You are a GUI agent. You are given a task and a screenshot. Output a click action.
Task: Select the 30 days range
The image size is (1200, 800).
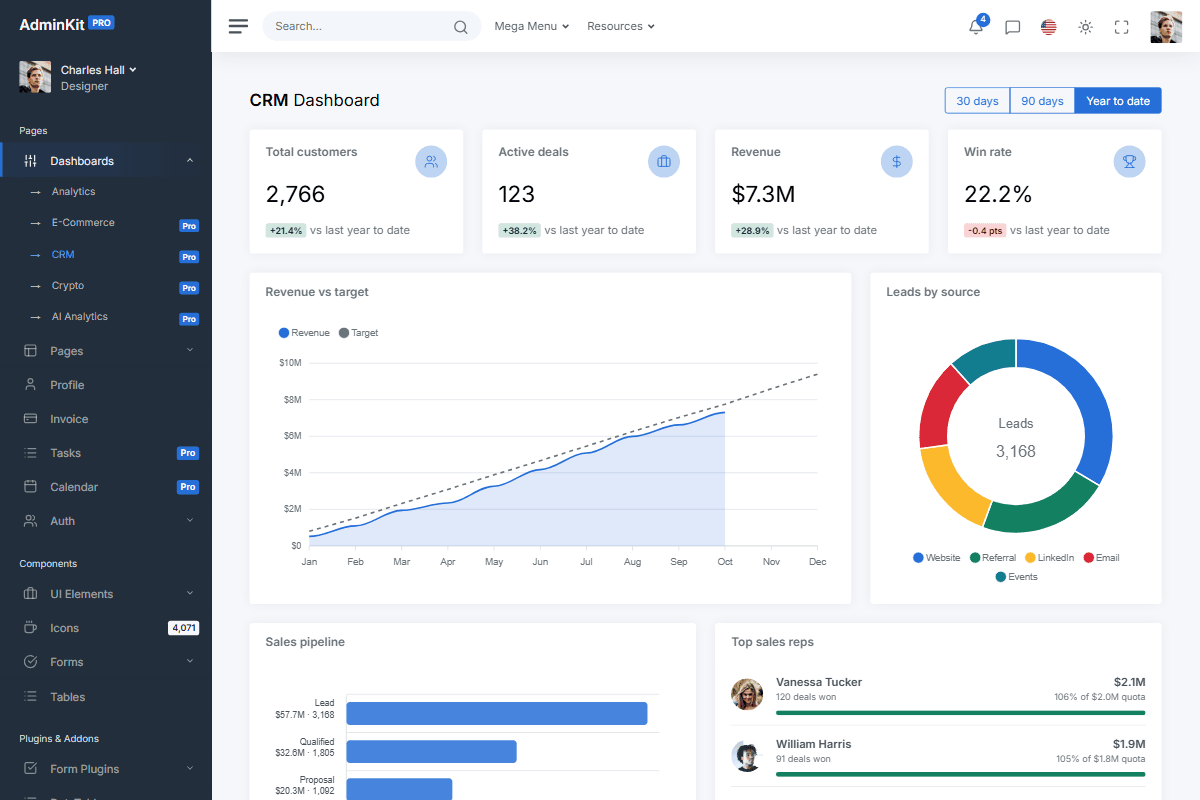pos(977,101)
